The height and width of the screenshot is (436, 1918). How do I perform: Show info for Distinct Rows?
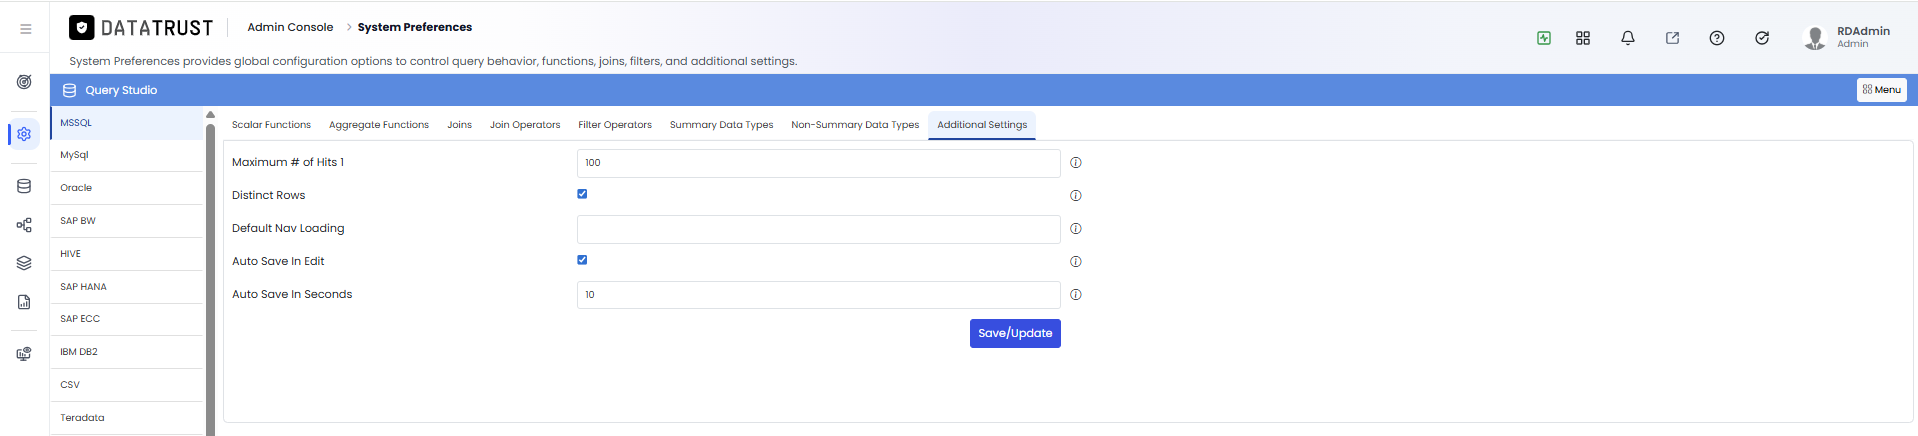tap(1076, 196)
